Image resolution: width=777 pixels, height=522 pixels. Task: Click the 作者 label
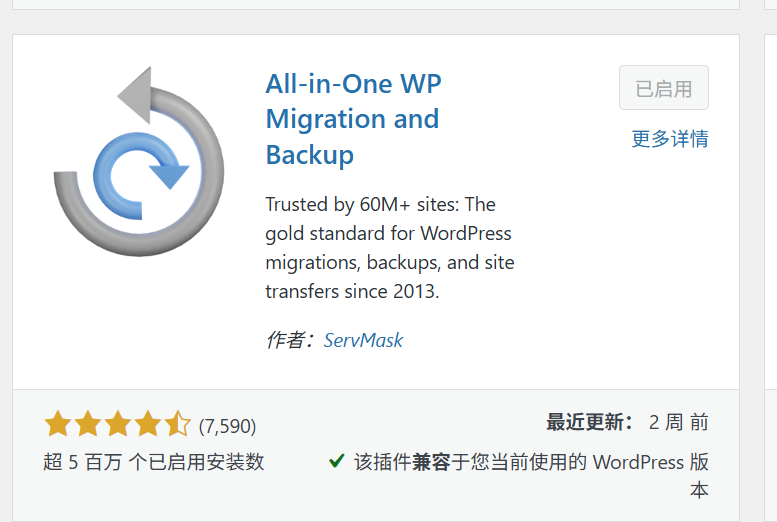290,340
